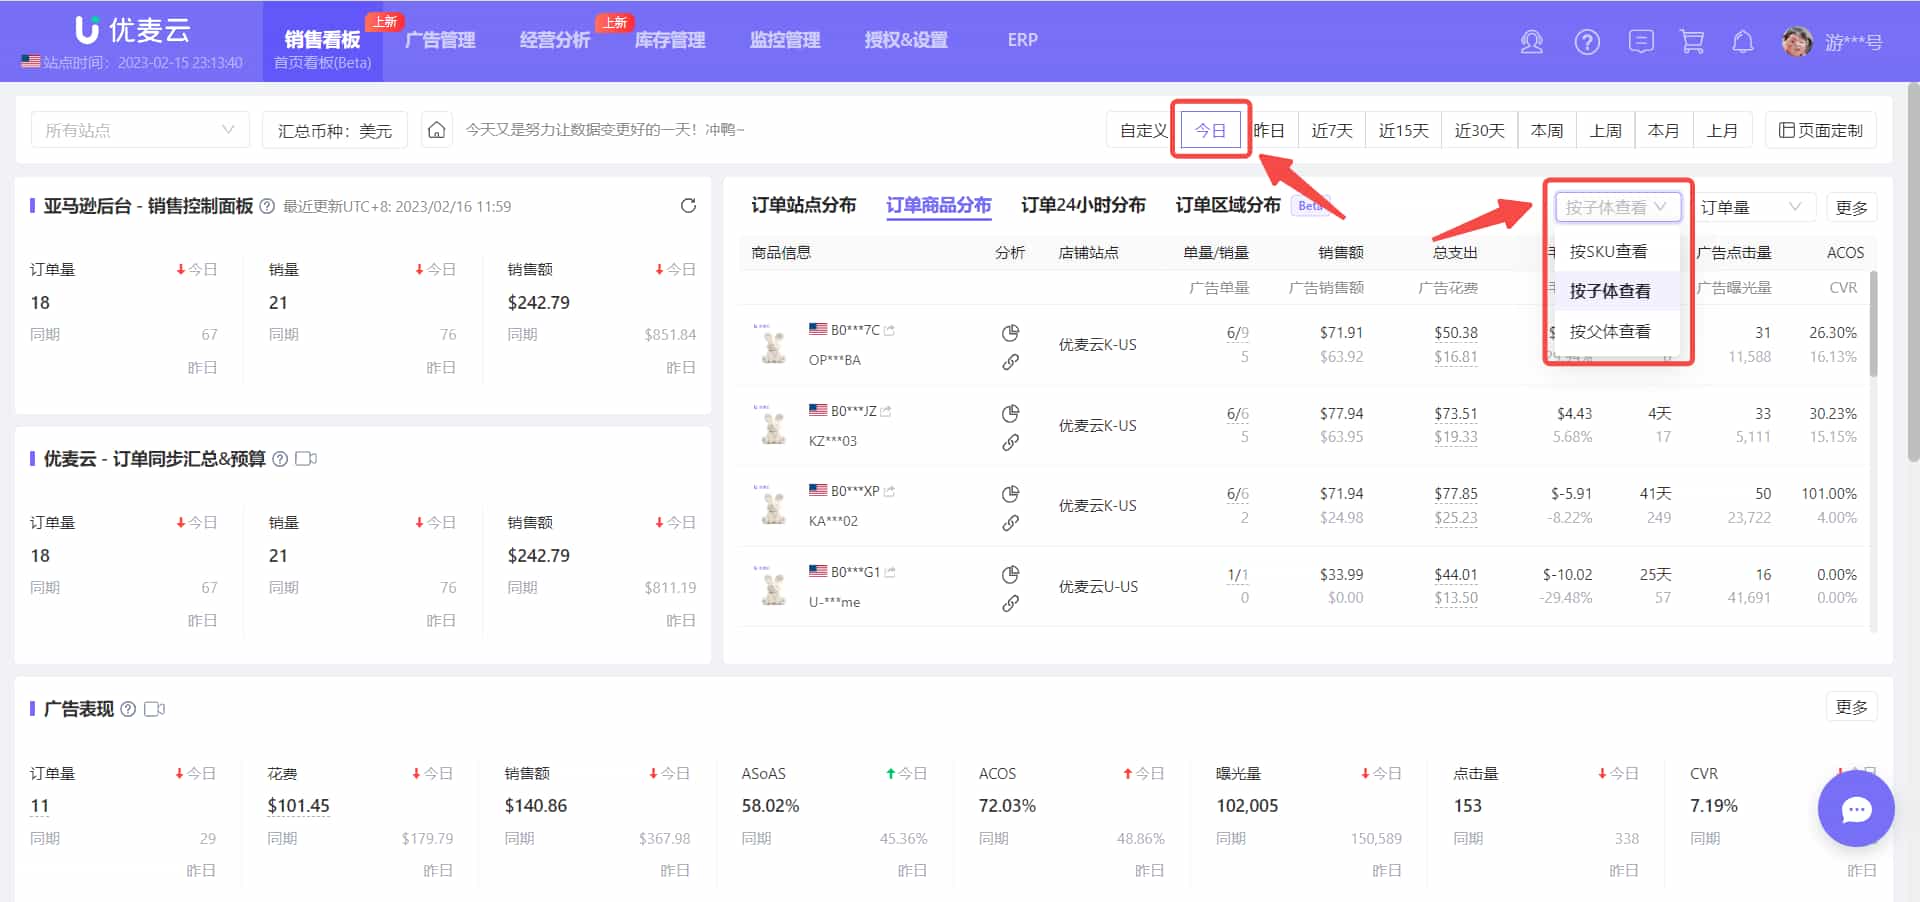Image resolution: width=1920 pixels, height=902 pixels.
Task: Expand the 所有站点 site dropdown
Action: pos(140,130)
